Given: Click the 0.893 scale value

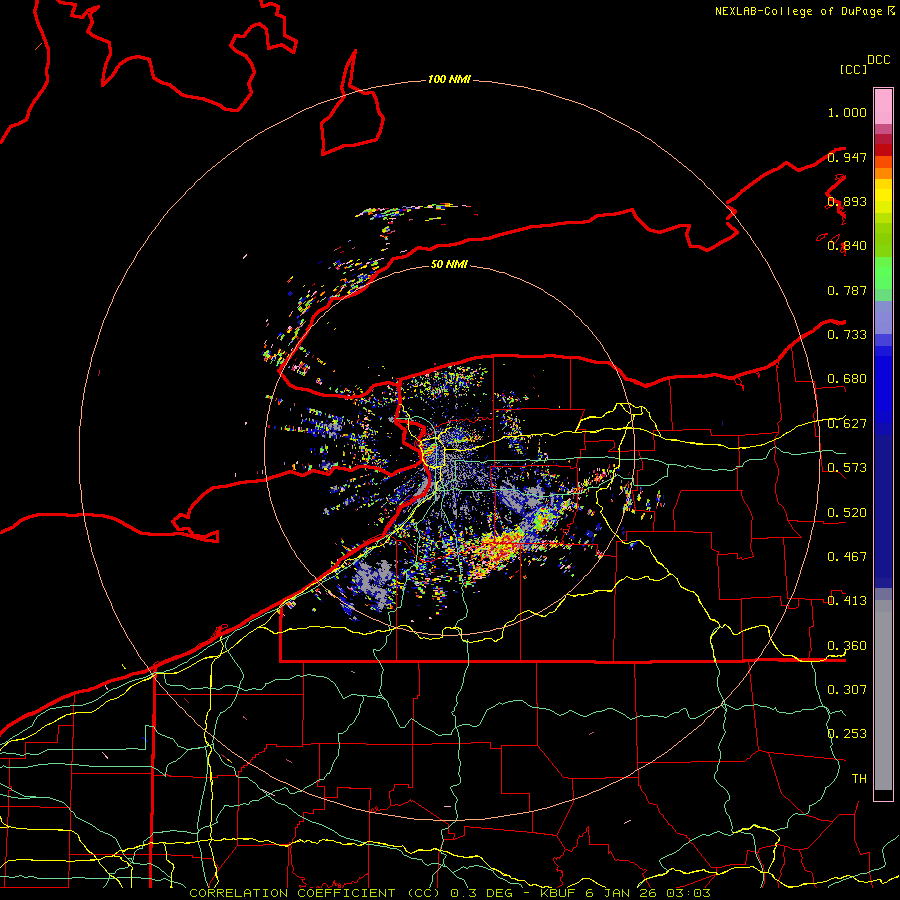Looking at the screenshot, I should coord(847,201).
